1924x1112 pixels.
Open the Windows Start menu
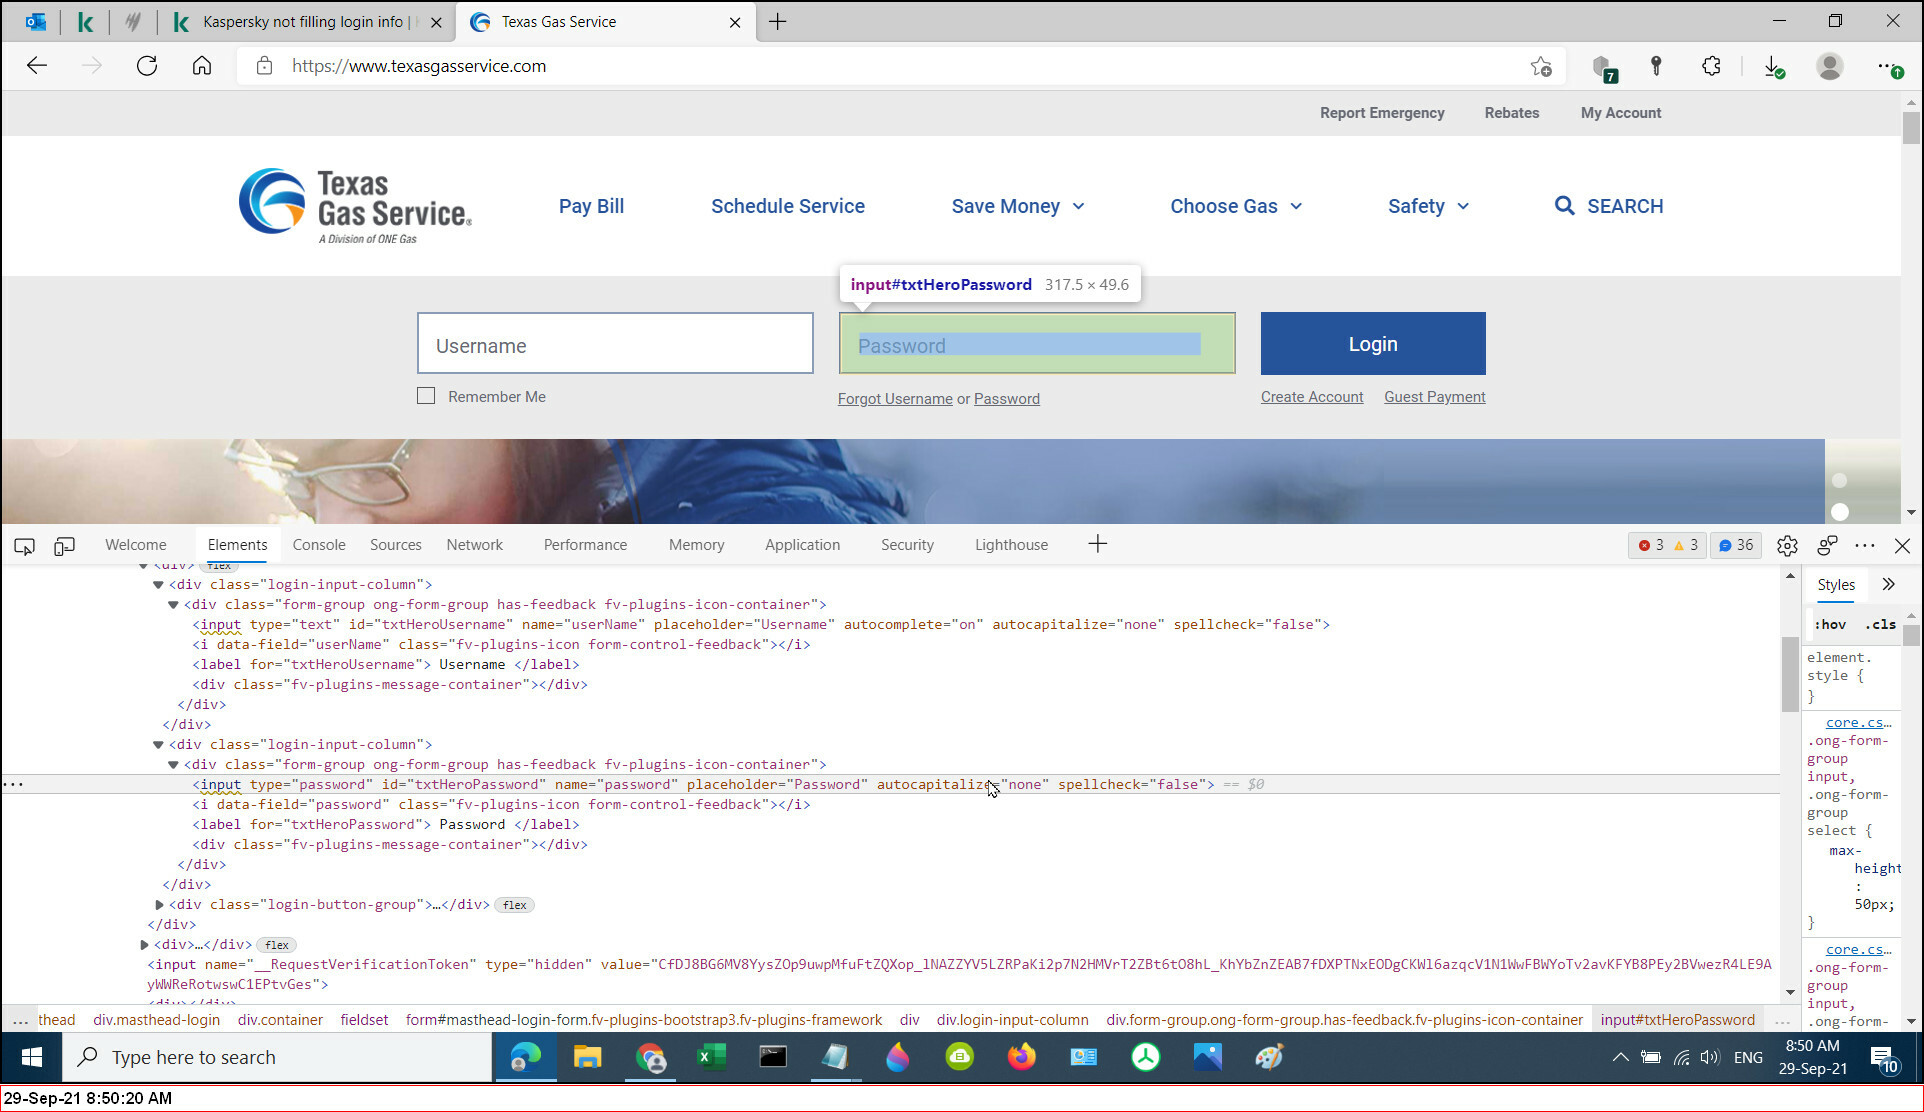tap(31, 1057)
